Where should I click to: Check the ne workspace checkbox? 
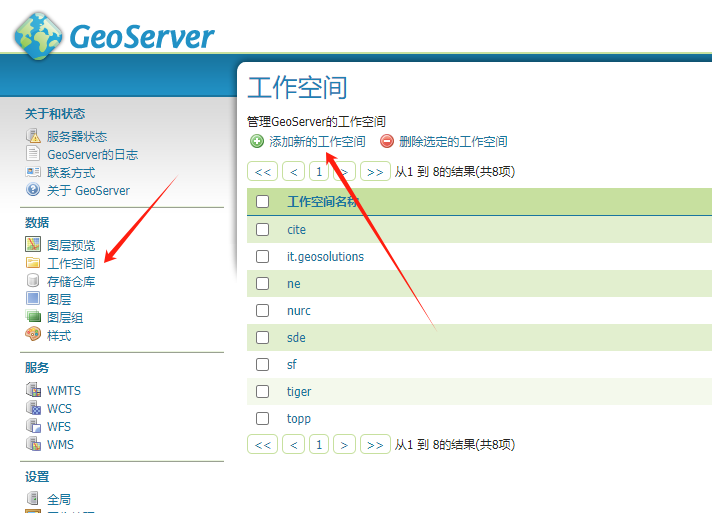[x=262, y=284]
